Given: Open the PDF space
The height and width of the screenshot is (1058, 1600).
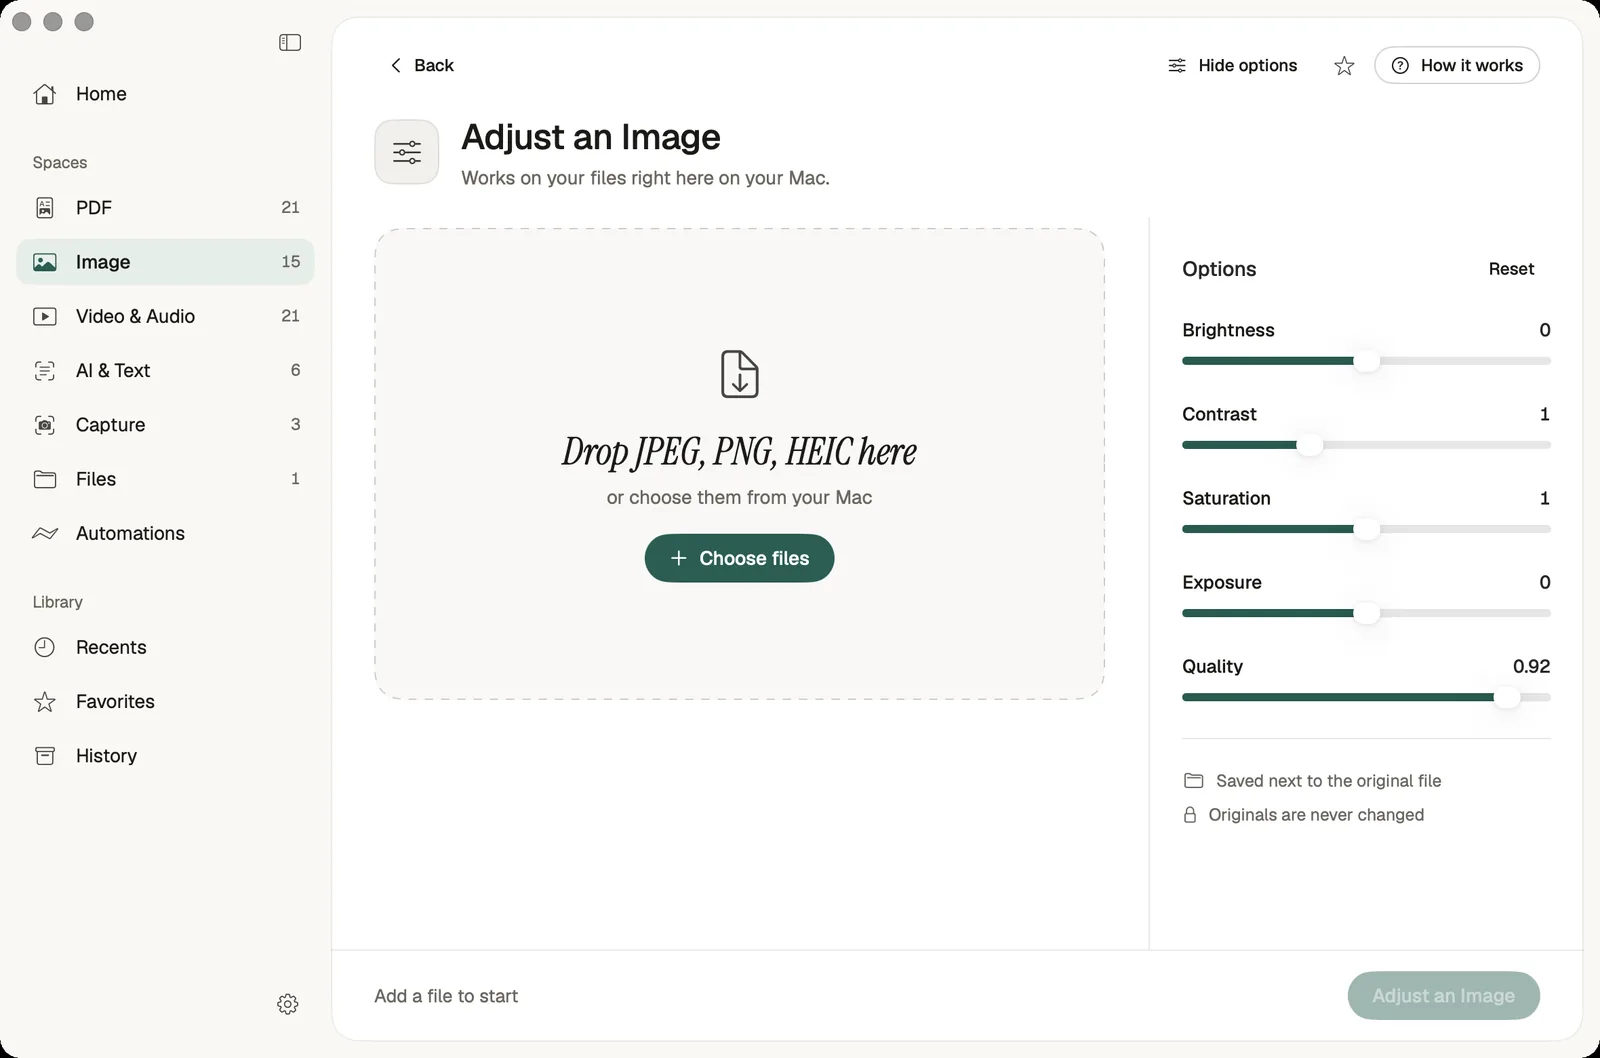Looking at the screenshot, I should (165, 208).
